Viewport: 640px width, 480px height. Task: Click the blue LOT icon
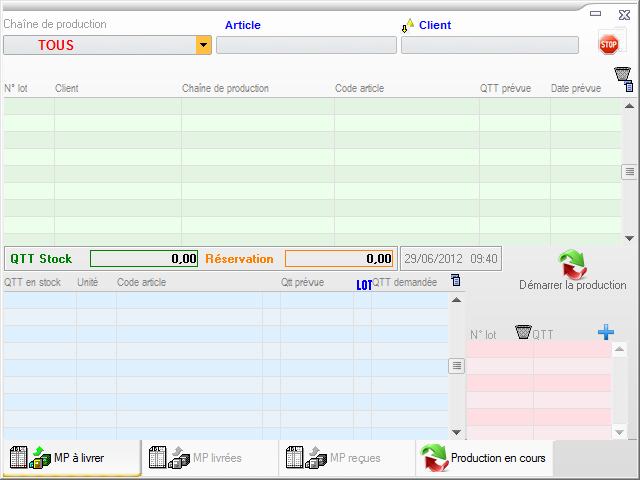coord(364,285)
